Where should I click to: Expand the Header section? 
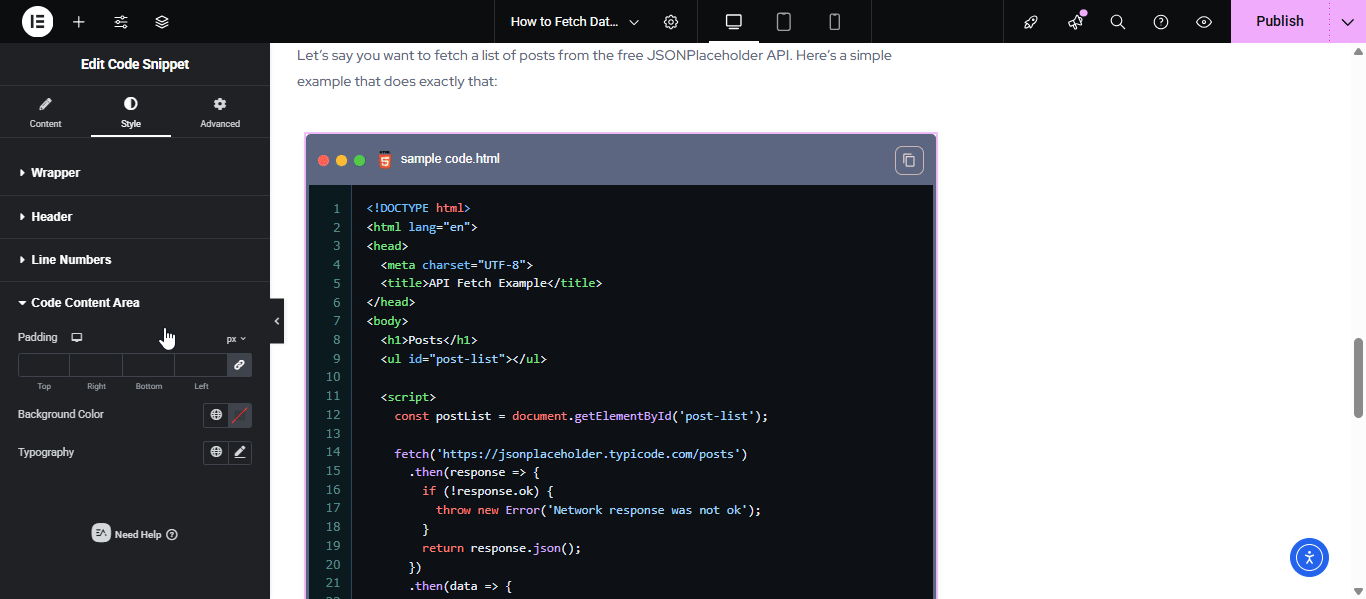click(135, 217)
